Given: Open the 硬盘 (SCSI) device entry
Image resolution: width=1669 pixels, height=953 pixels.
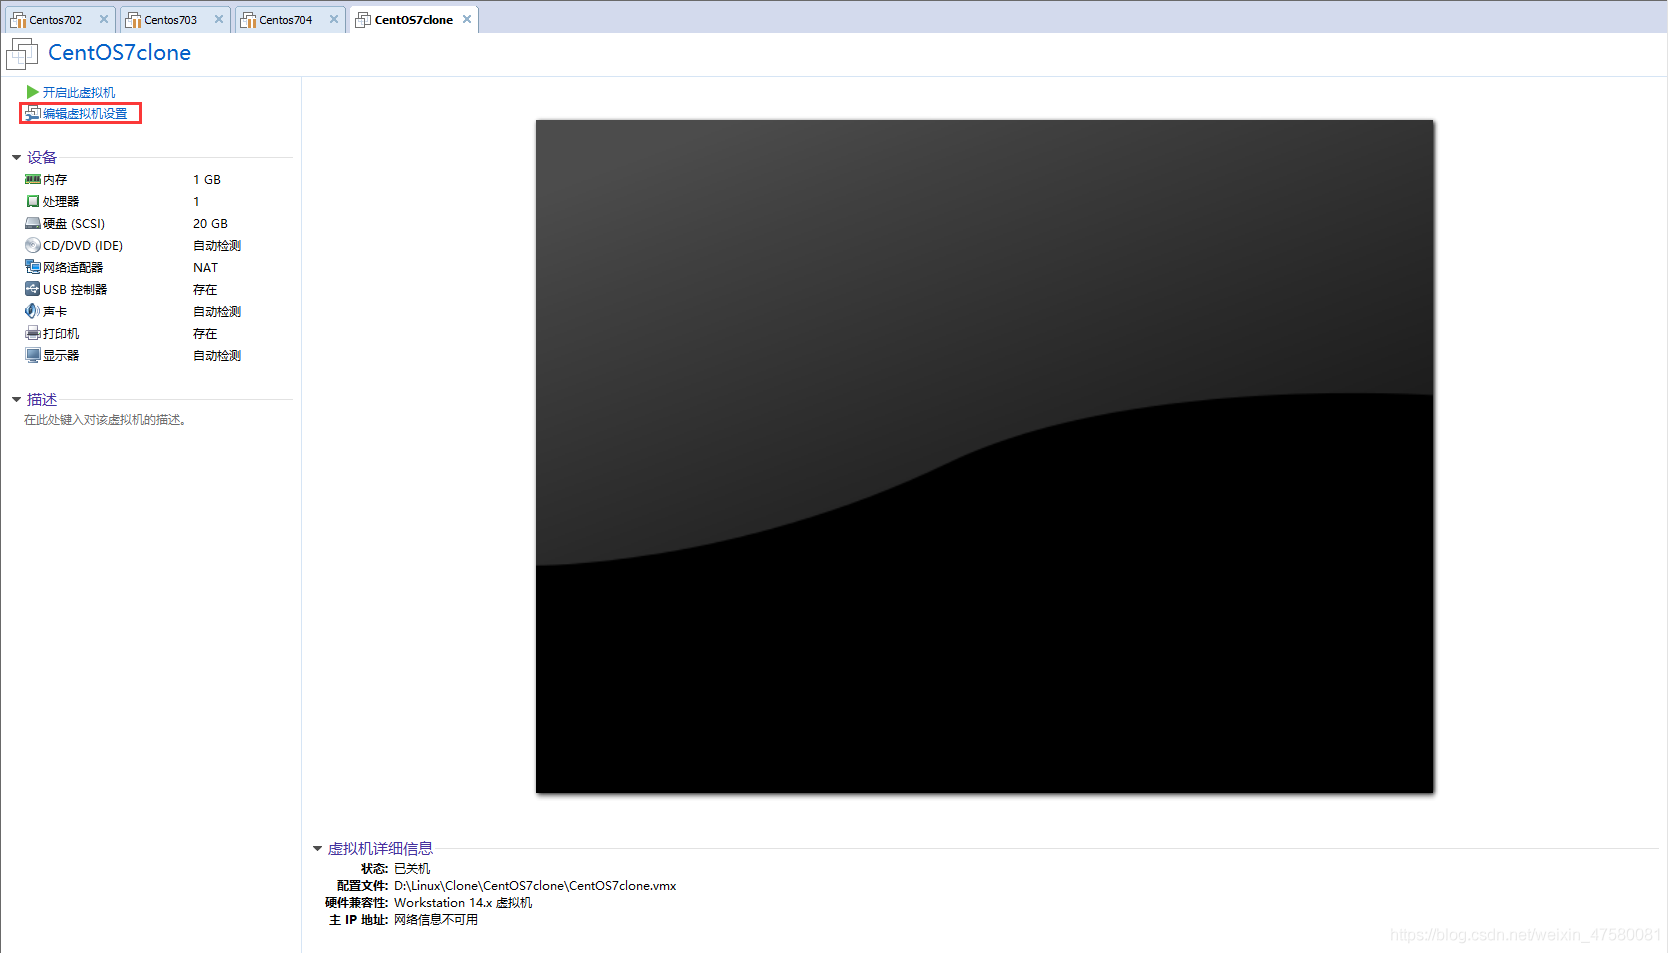Looking at the screenshot, I should click(x=74, y=224).
